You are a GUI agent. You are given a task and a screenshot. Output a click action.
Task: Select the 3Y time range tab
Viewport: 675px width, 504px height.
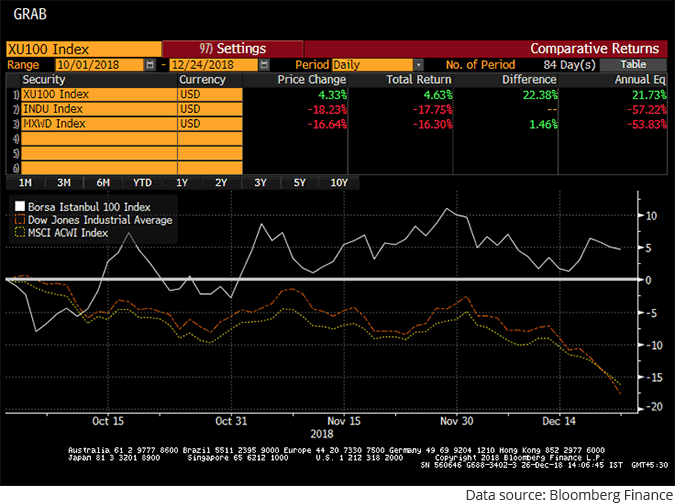[x=260, y=183]
